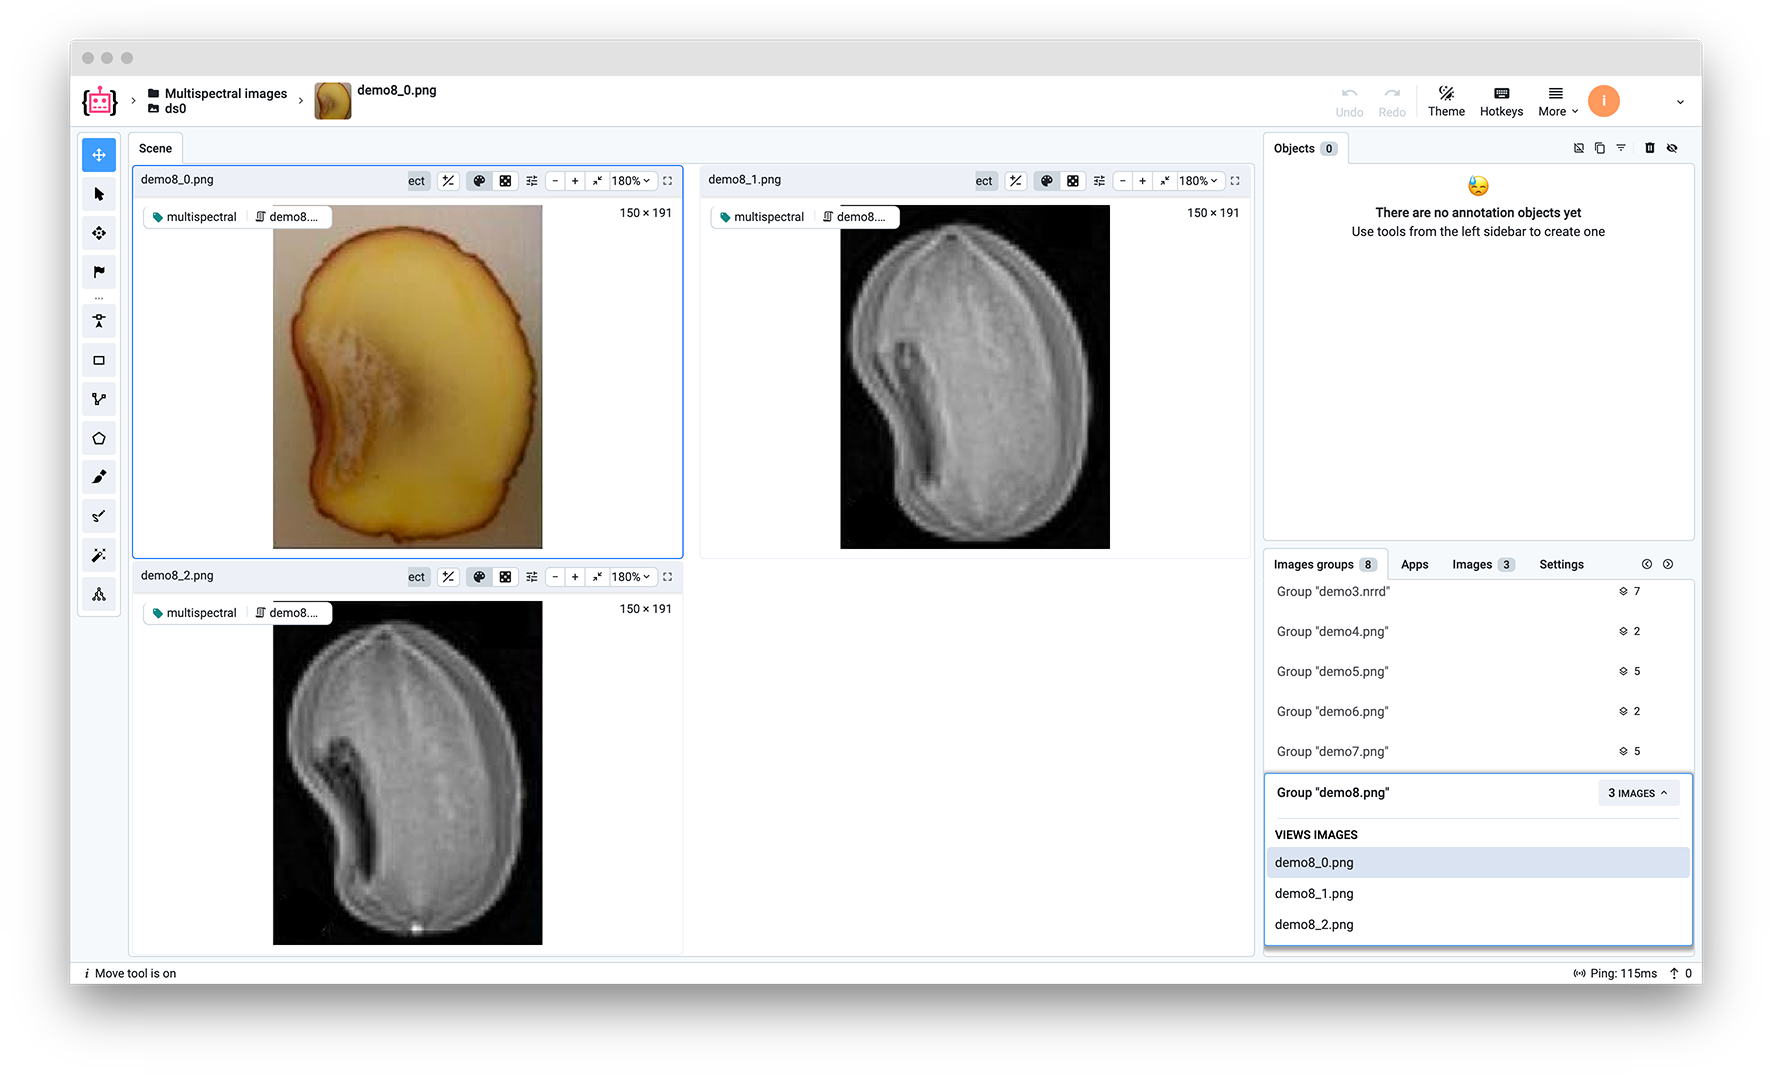The width and height of the screenshot is (1772, 1084).
Task: Collapse the 3 IMAGES expander for demo8.png
Action: click(x=1637, y=793)
